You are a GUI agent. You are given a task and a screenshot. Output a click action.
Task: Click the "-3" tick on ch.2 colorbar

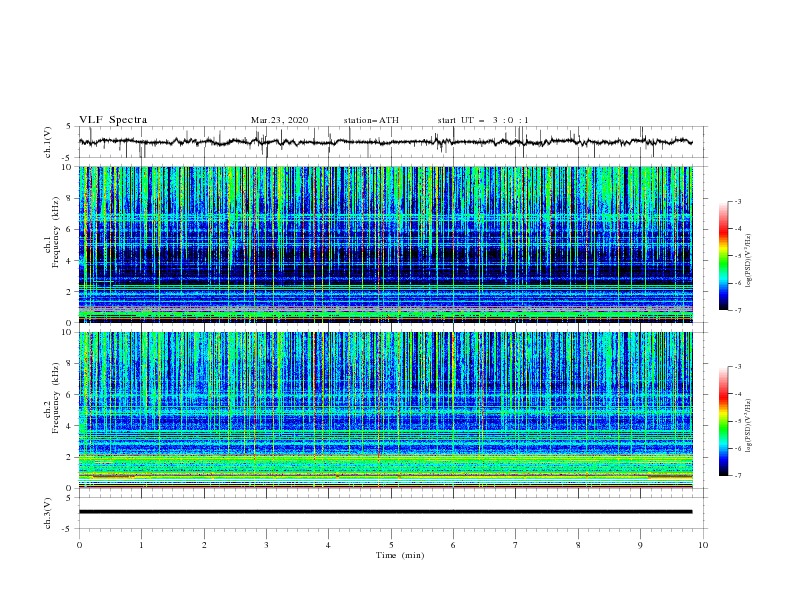[x=738, y=367]
